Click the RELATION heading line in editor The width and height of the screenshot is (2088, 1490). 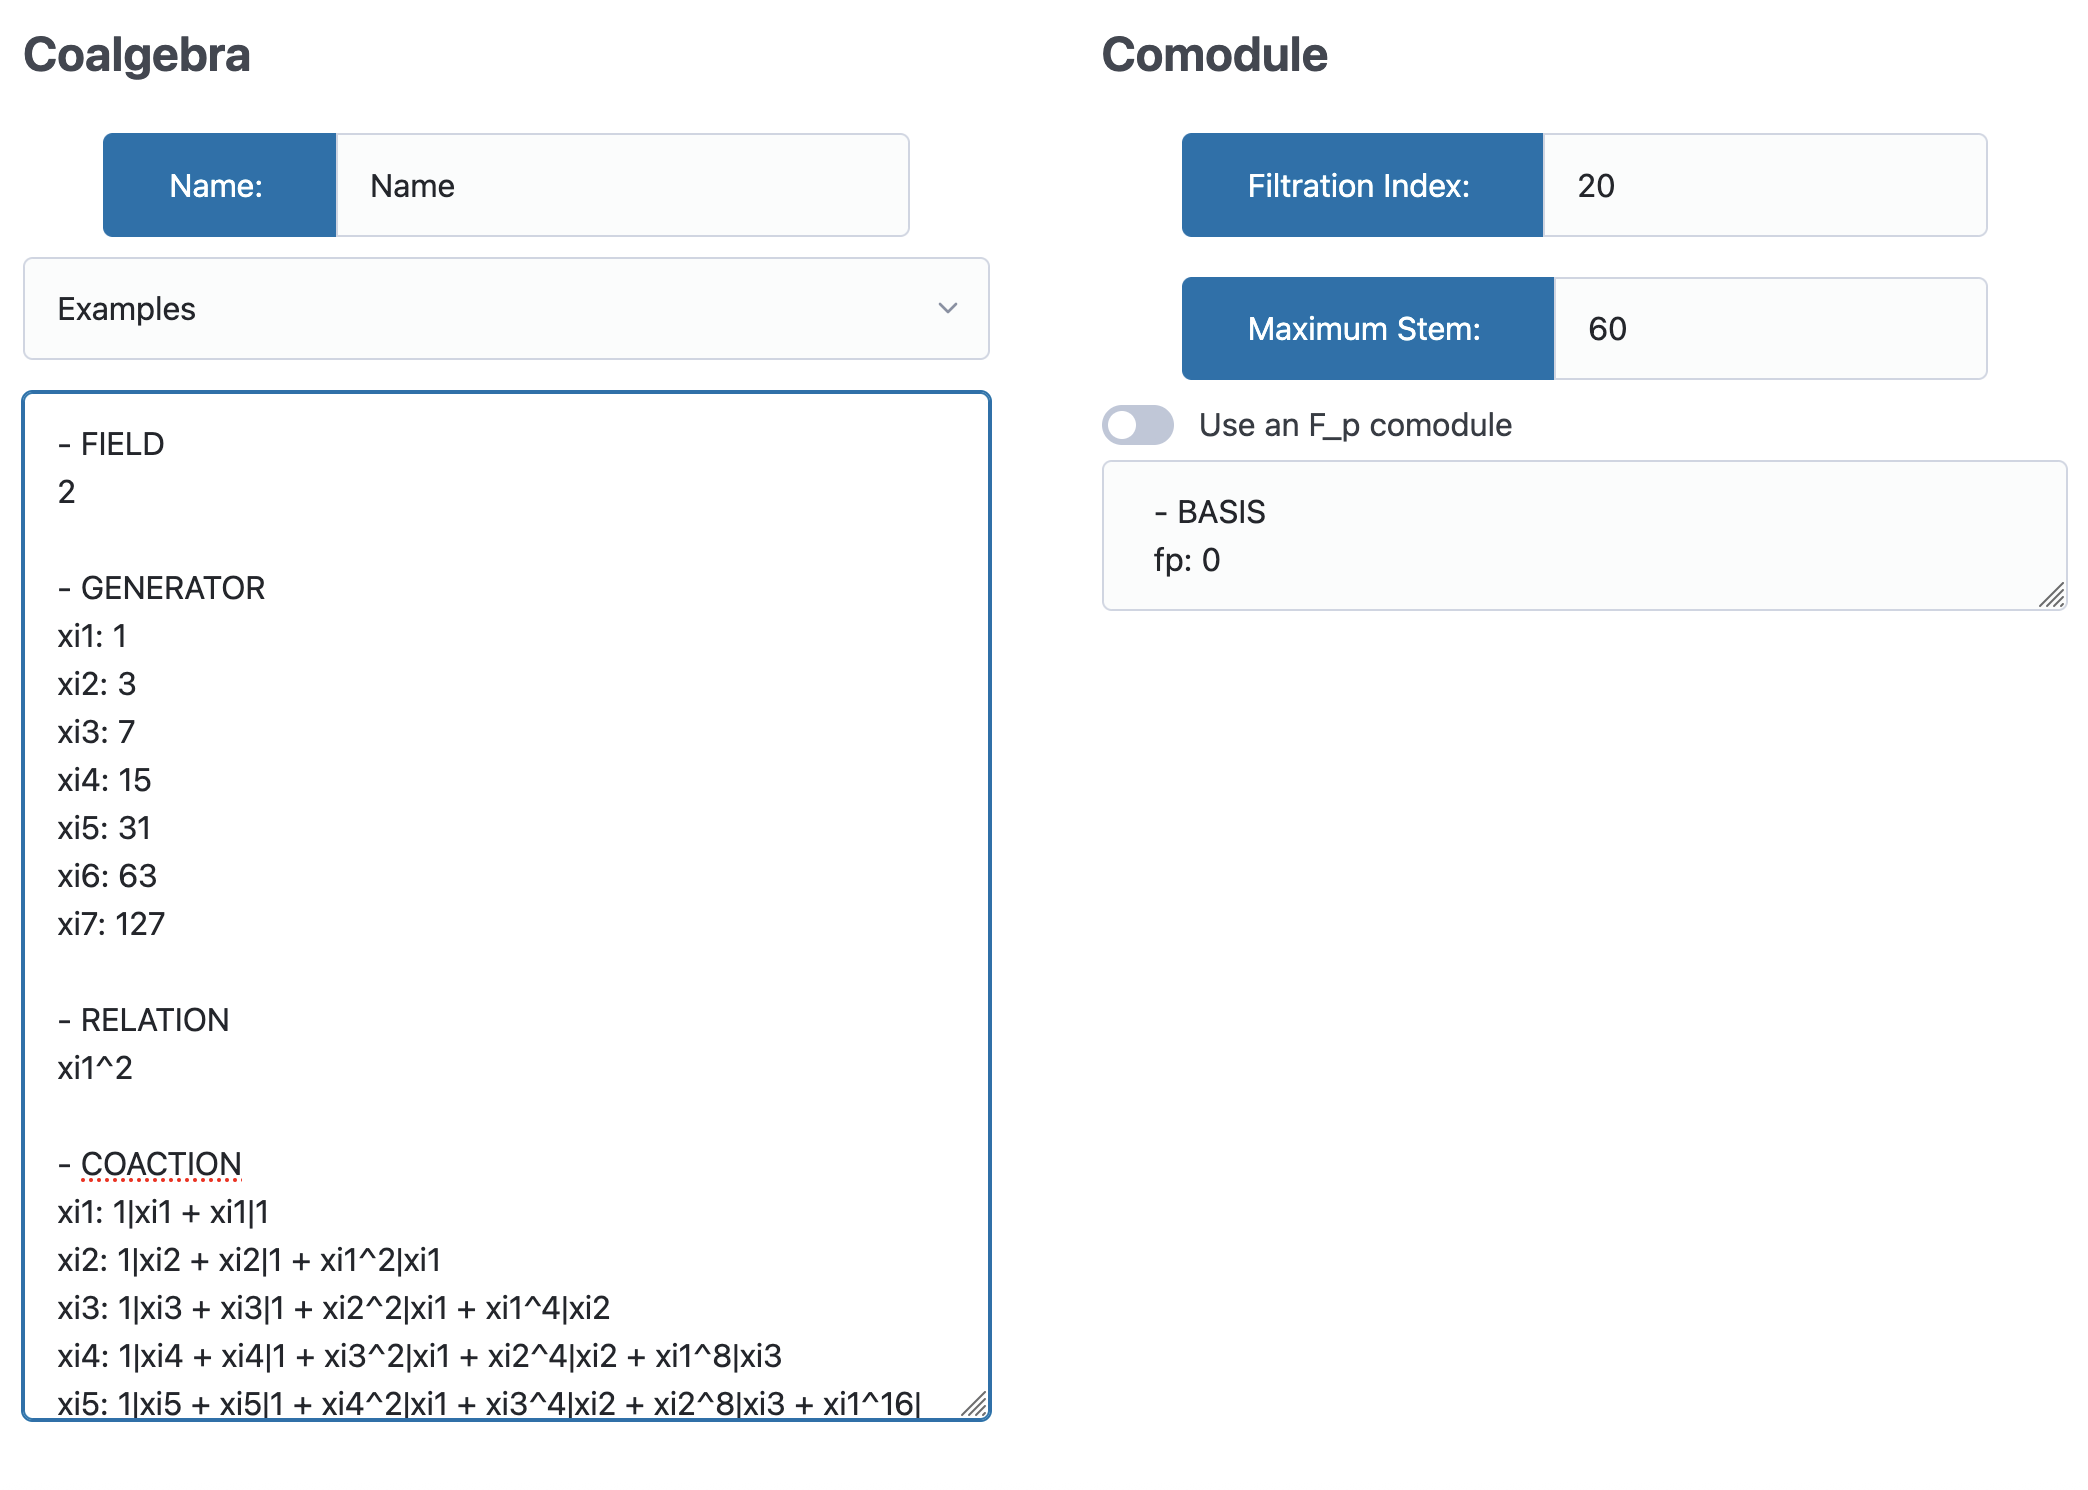pyautogui.click(x=144, y=1020)
